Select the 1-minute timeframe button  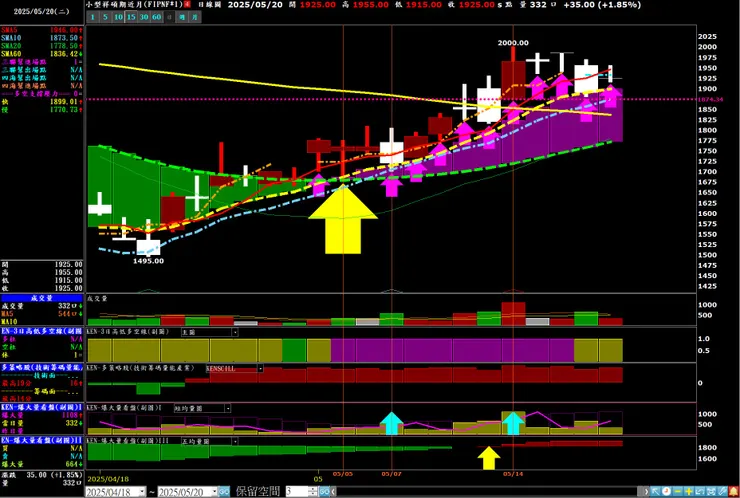[92, 17]
